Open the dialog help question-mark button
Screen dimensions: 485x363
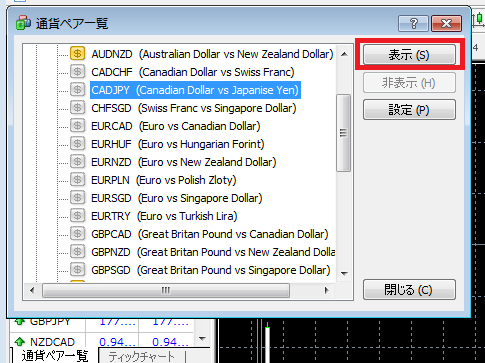(x=413, y=23)
